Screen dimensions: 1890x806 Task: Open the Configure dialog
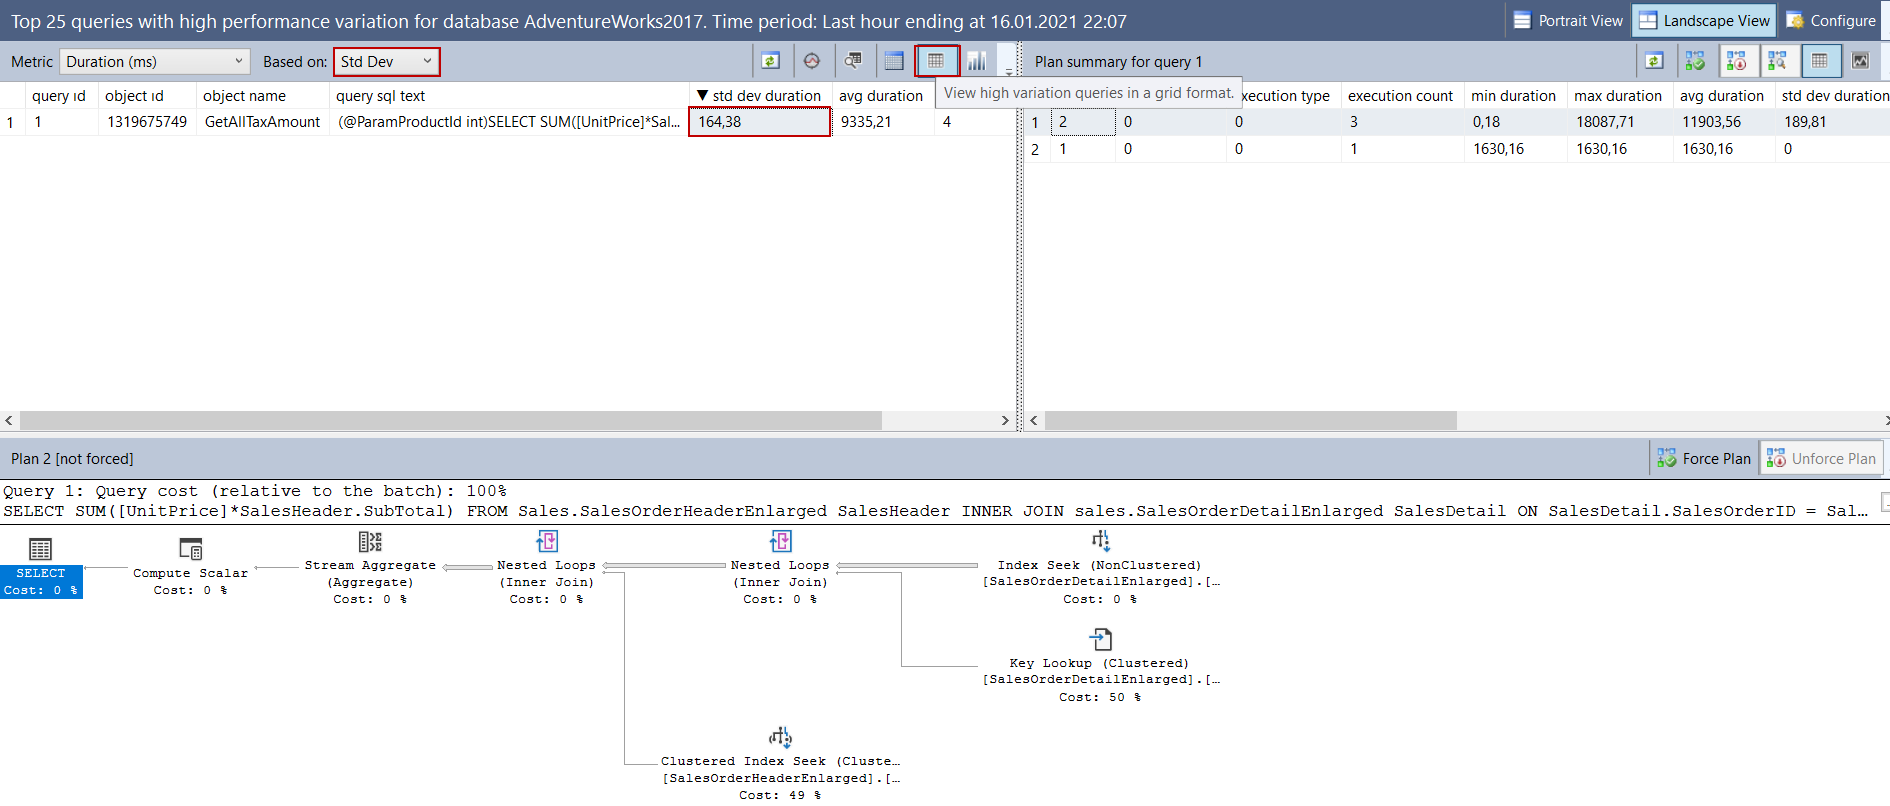pos(1831,20)
